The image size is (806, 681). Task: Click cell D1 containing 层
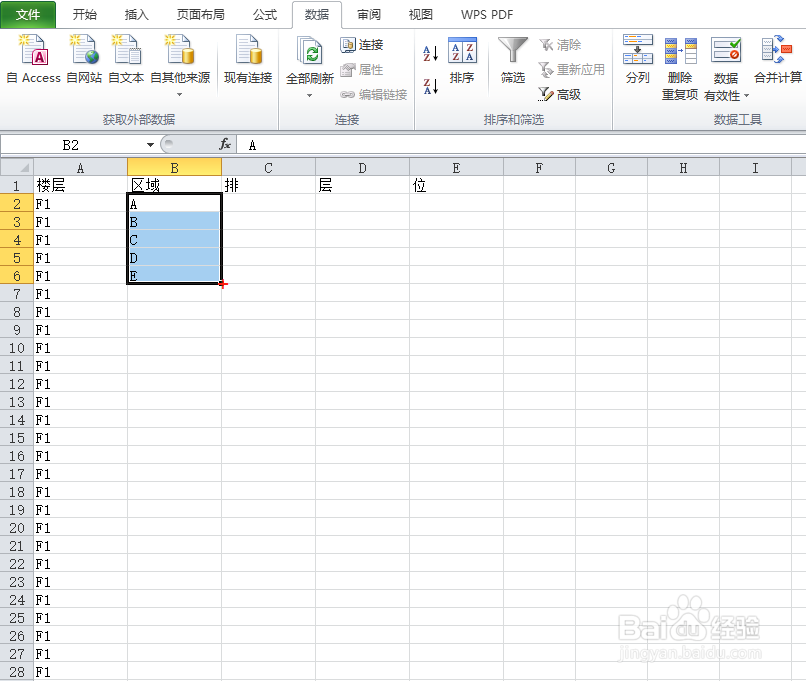(362, 185)
